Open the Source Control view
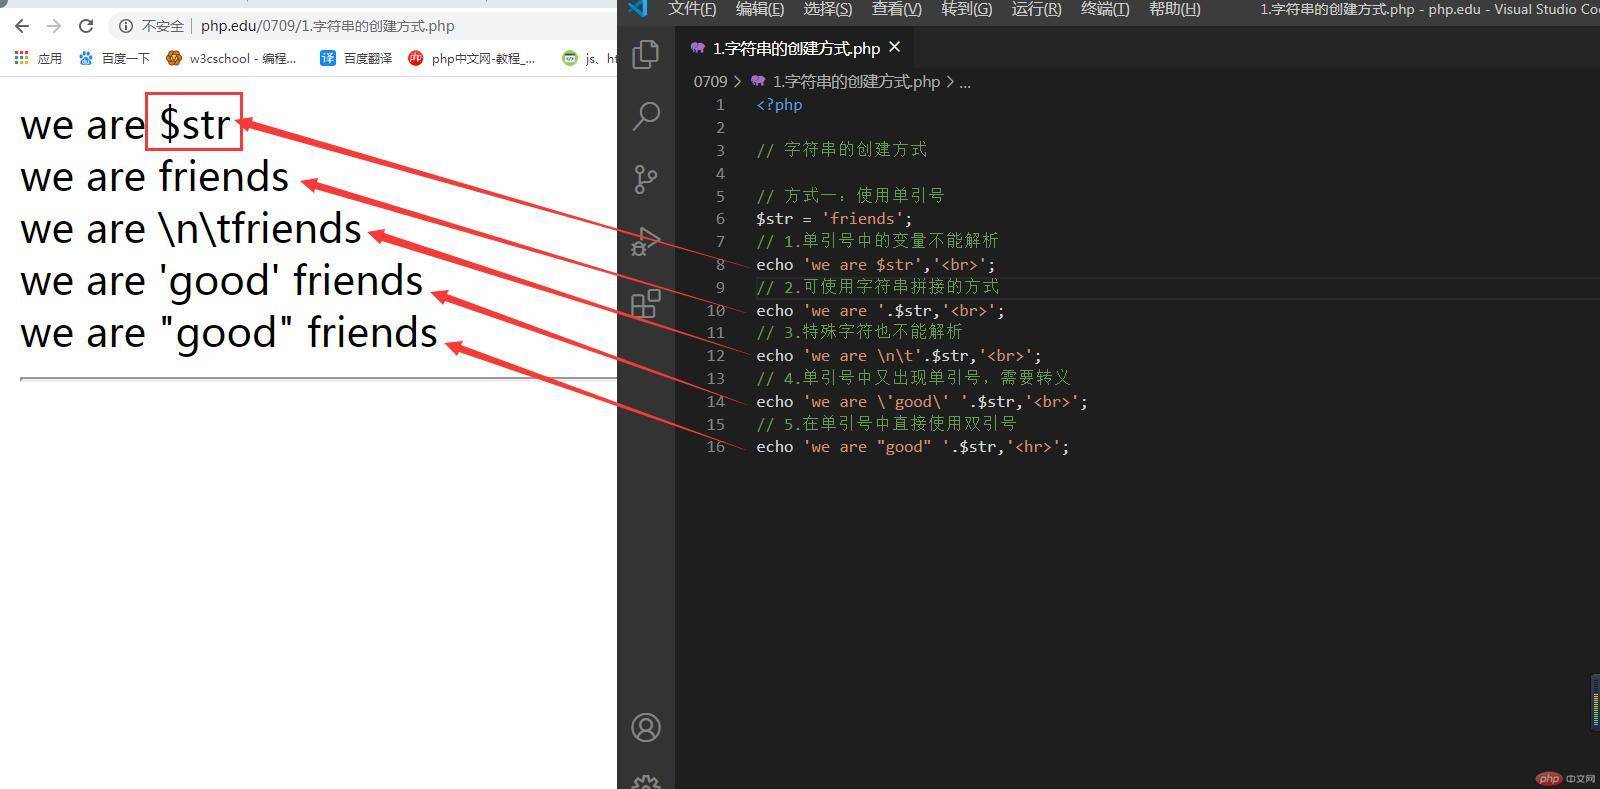1600x789 pixels. (x=646, y=179)
